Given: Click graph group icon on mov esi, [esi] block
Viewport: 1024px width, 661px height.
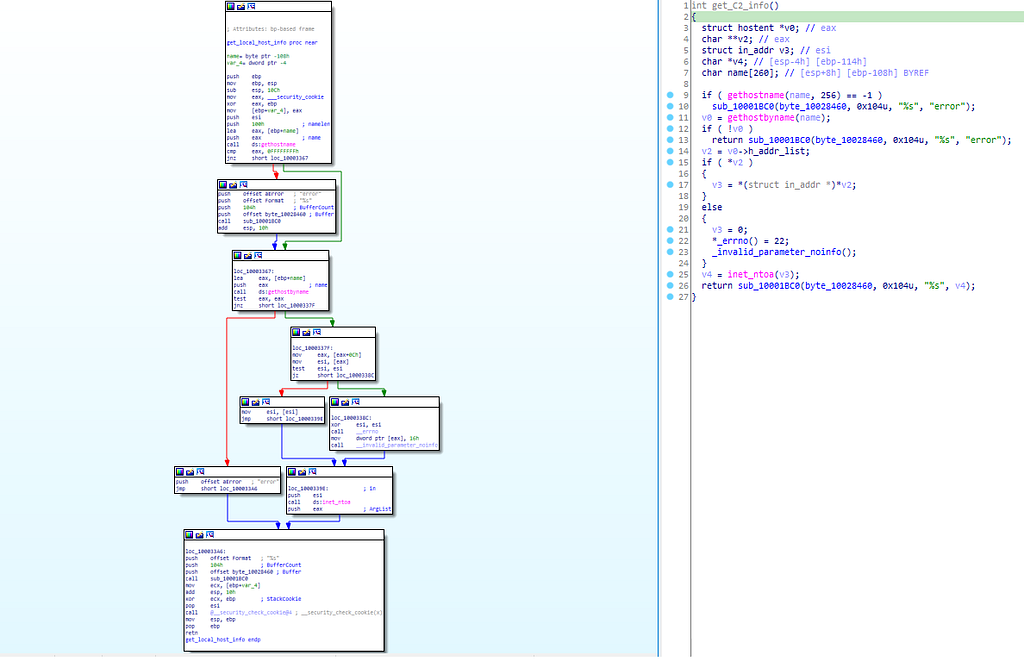Looking at the screenshot, I should click(x=266, y=402).
